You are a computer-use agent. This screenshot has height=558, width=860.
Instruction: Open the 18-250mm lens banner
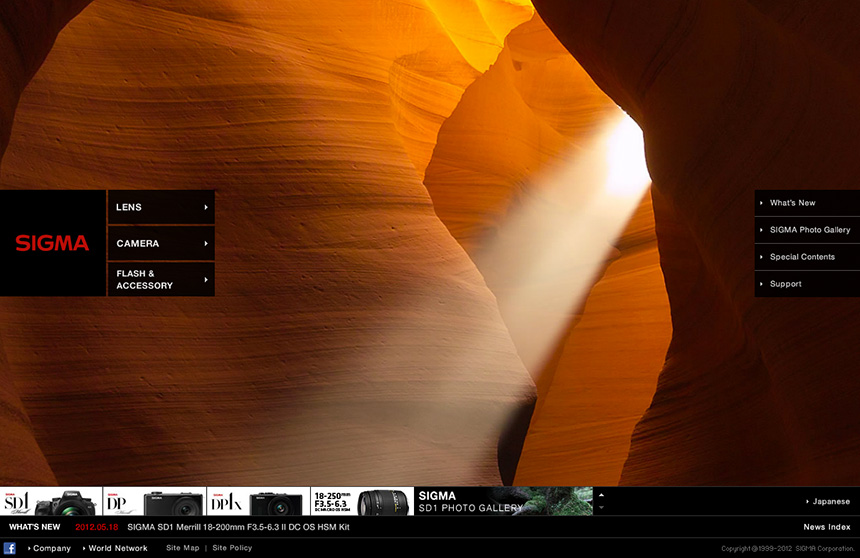361,501
